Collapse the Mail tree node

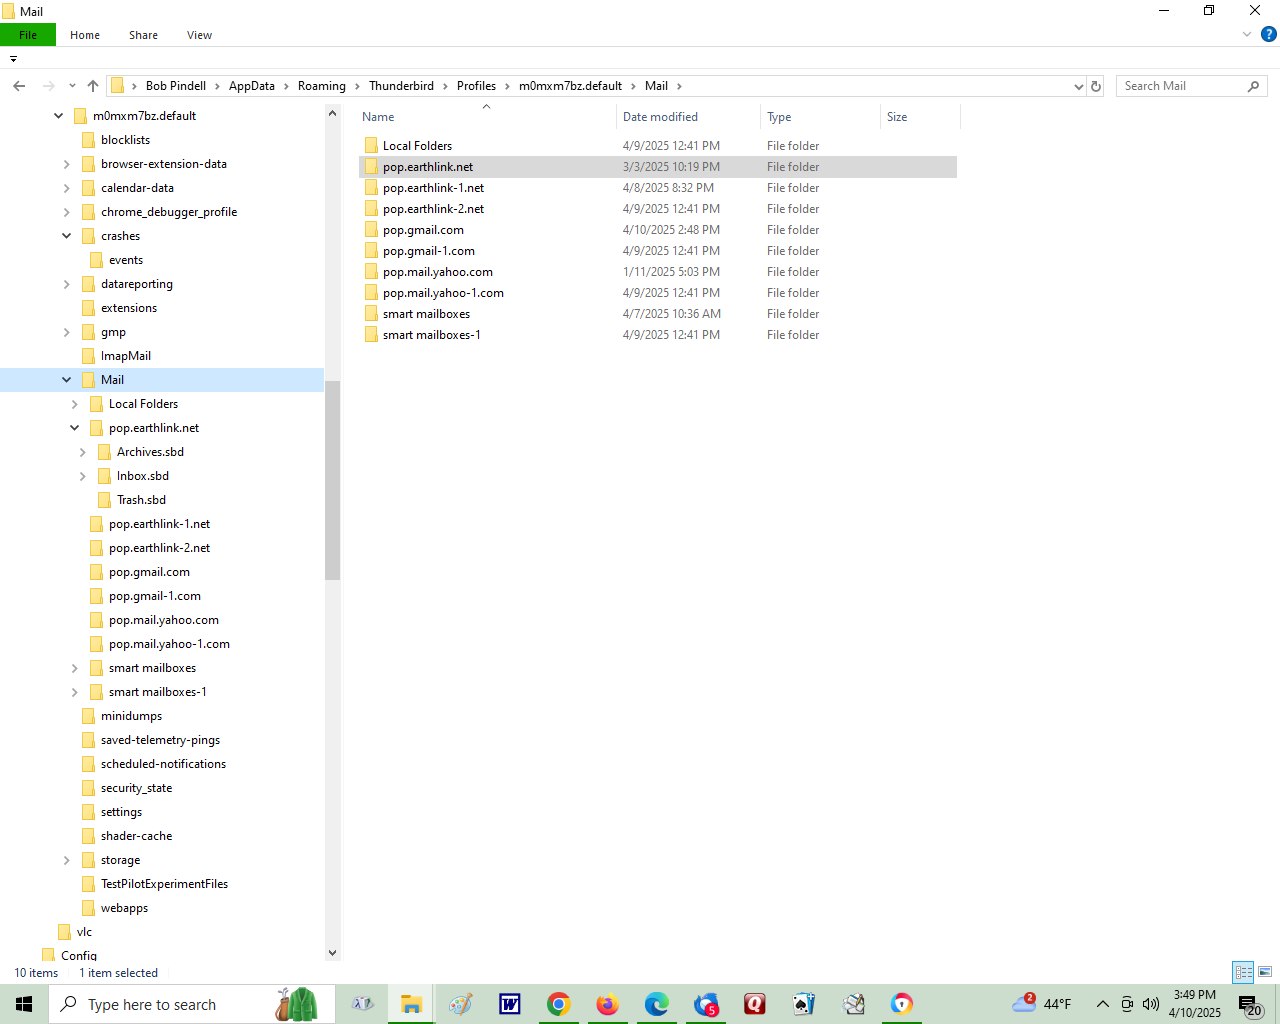click(x=66, y=380)
